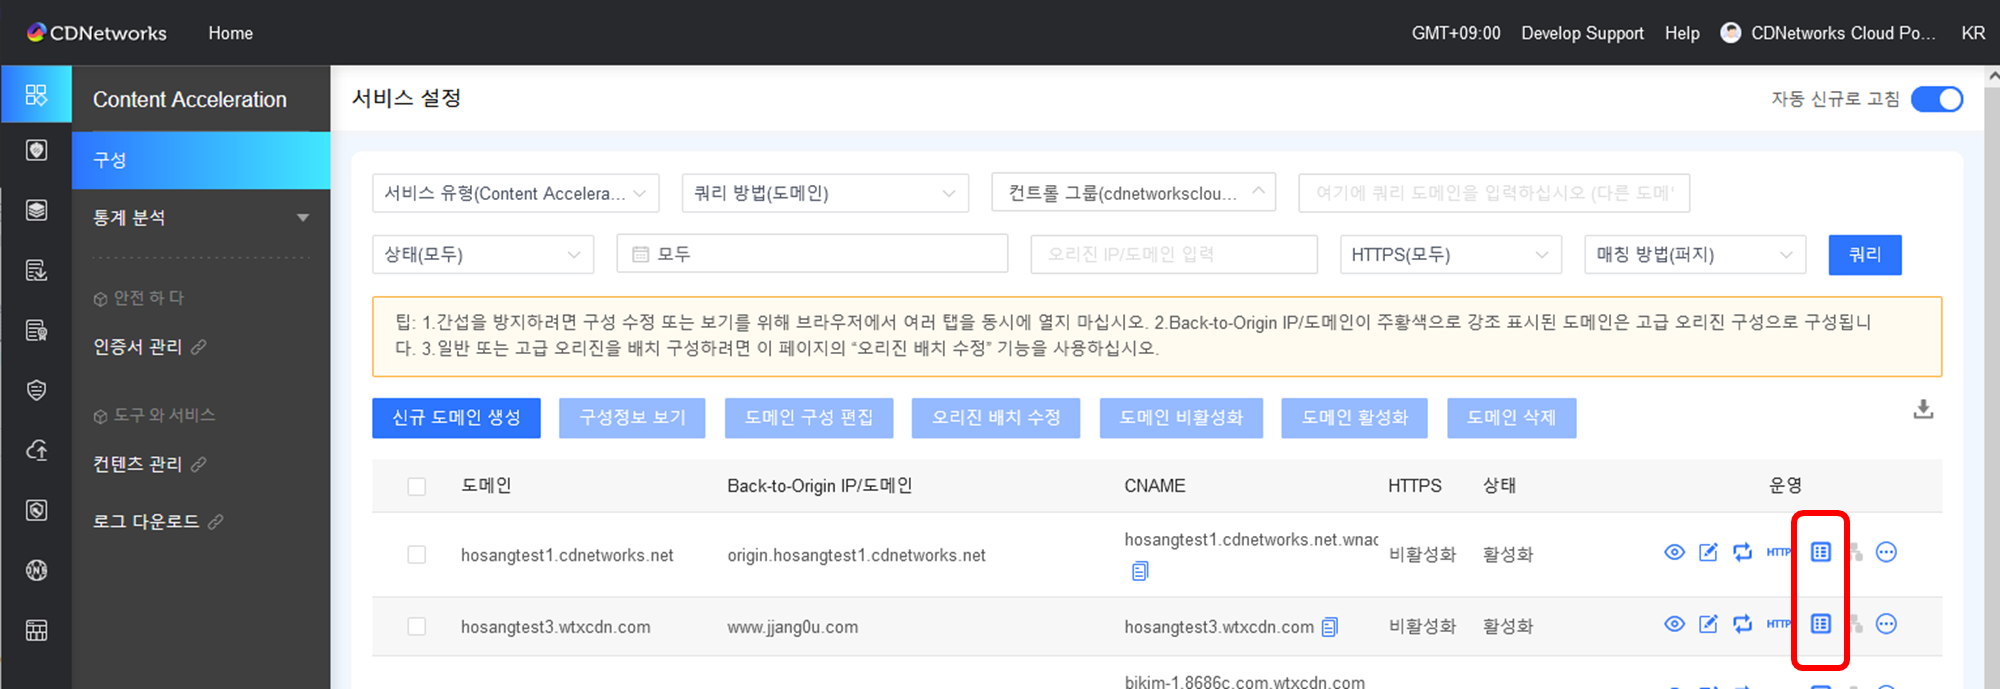
Task: Open the user avatar icon in the top bar
Action: [x=1730, y=33]
